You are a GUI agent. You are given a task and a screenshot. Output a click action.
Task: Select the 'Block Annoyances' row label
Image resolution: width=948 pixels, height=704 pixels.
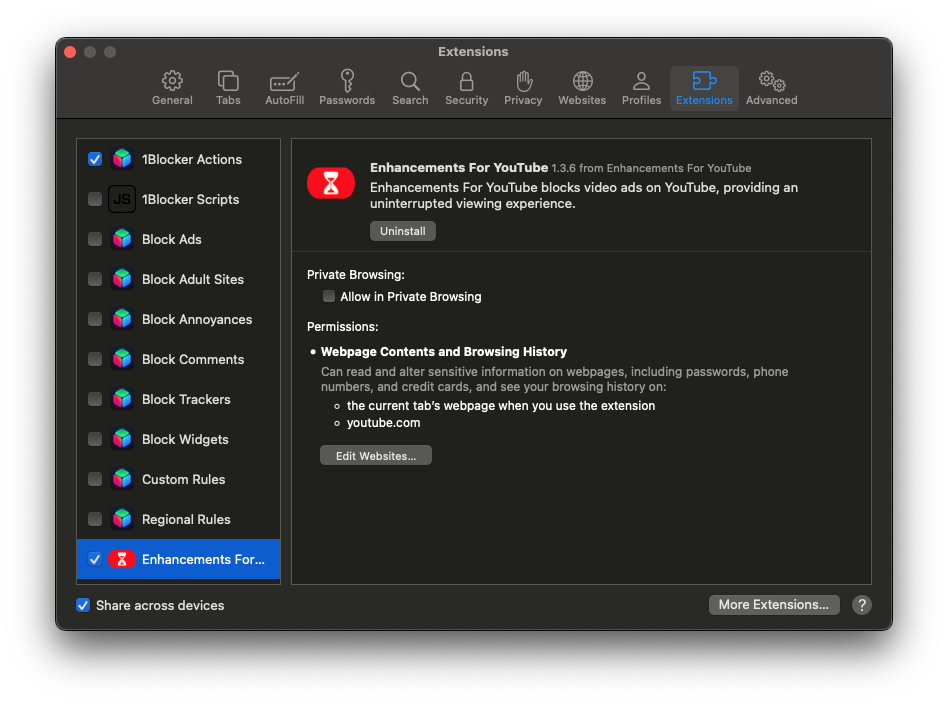tap(197, 319)
